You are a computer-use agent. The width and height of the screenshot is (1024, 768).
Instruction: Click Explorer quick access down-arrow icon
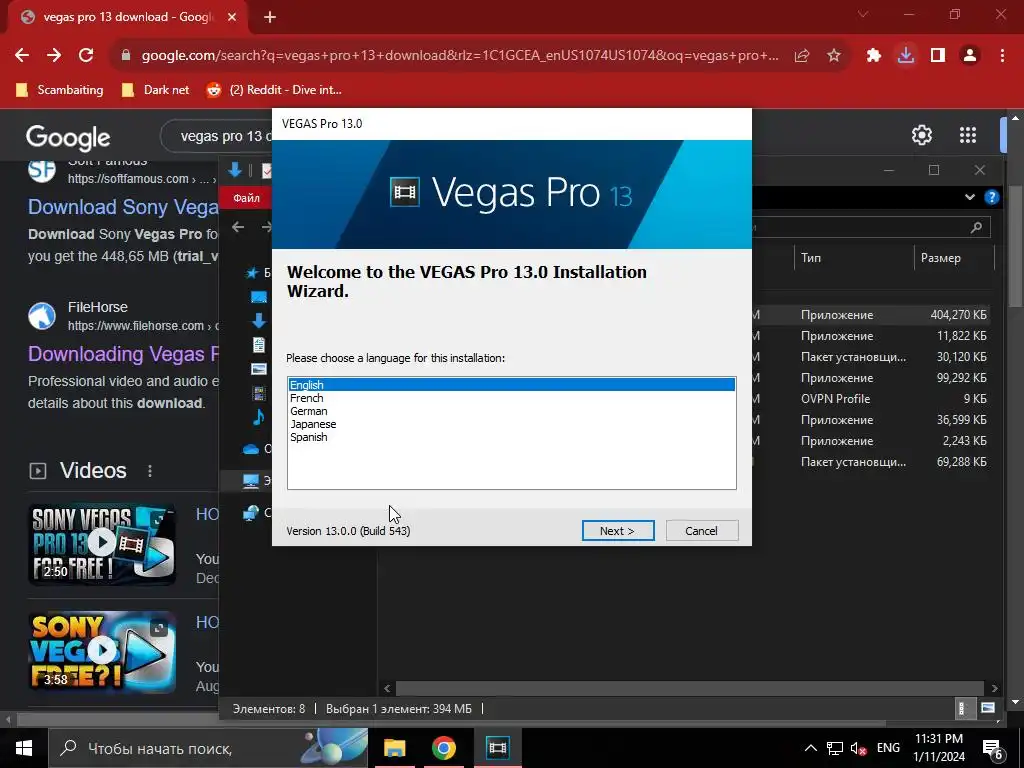click(x=235, y=170)
